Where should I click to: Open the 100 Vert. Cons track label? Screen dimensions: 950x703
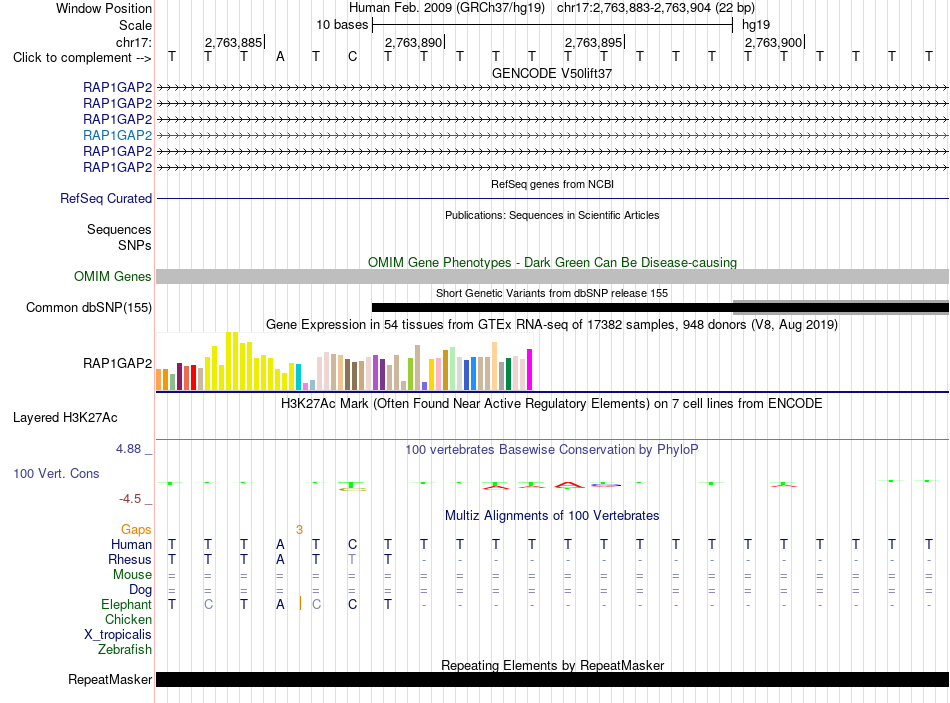pos(56,473)
